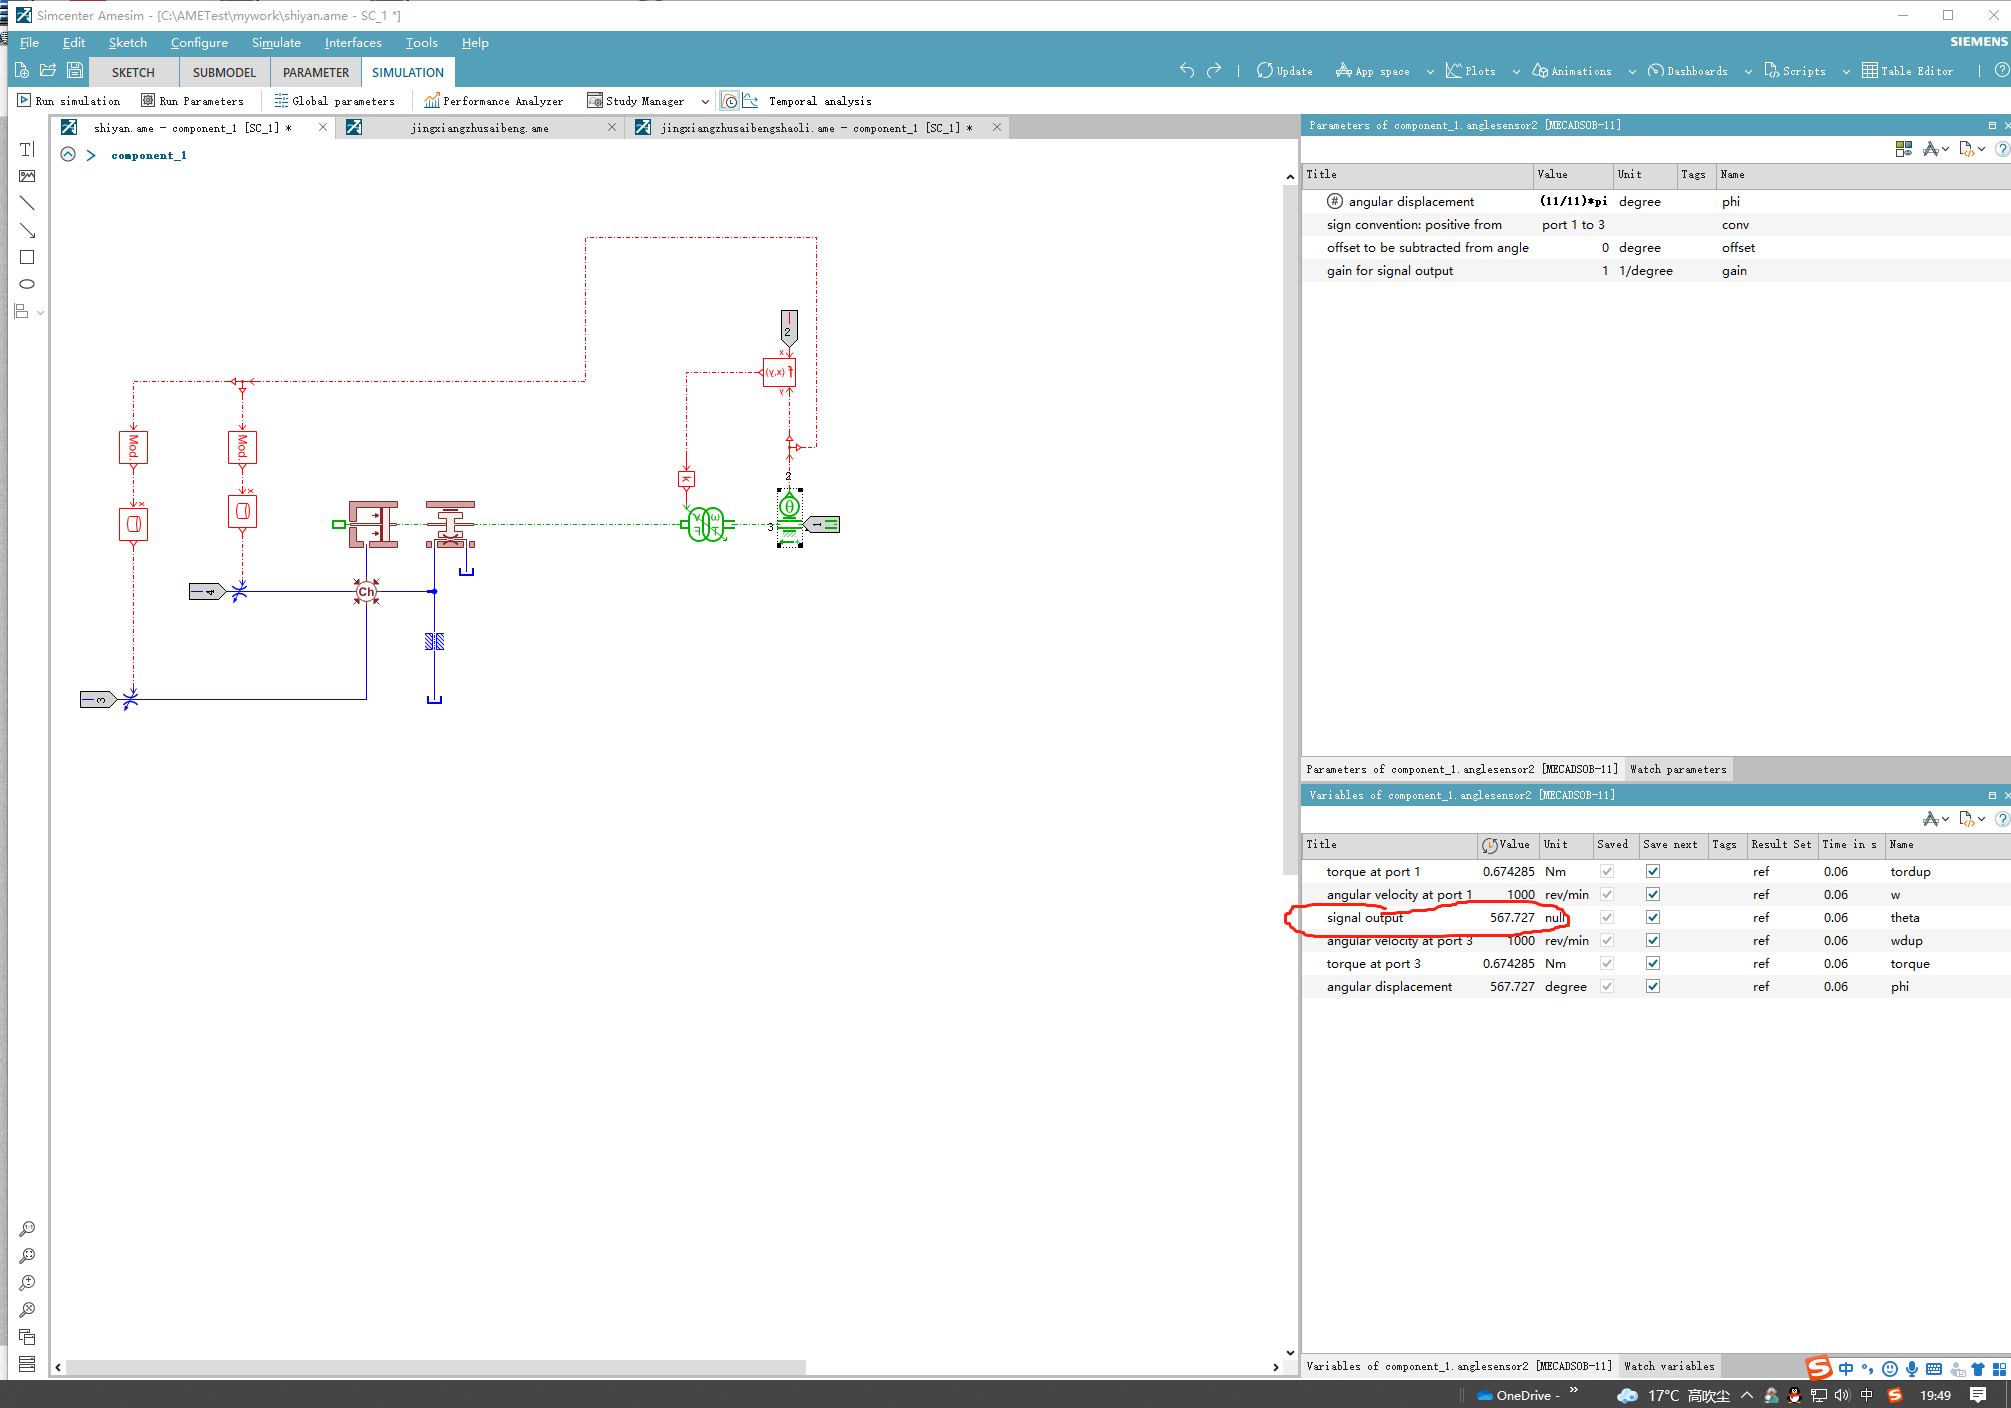Toggle Save next for angular displacement variable
2011x1408 pixels.
[1653, 986]
